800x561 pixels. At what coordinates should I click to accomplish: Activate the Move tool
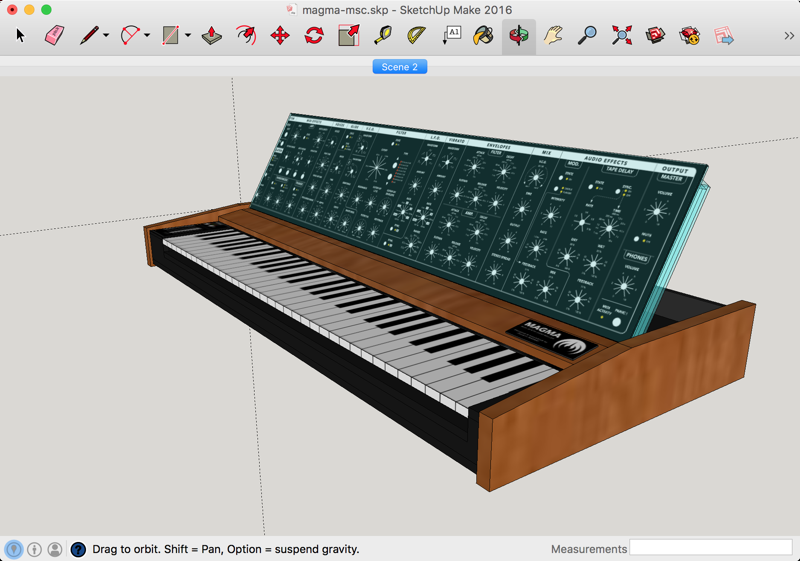click(280, 36)
